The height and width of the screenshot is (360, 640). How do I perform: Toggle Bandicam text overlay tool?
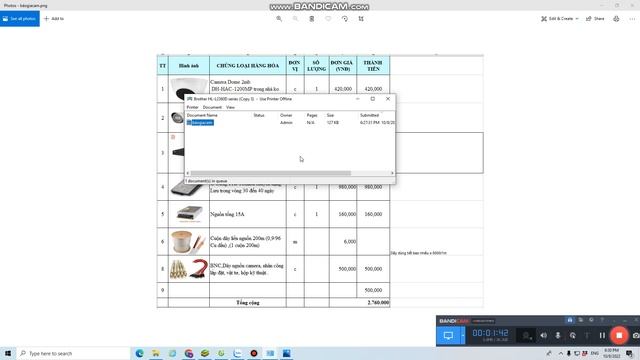click(587, 336)
